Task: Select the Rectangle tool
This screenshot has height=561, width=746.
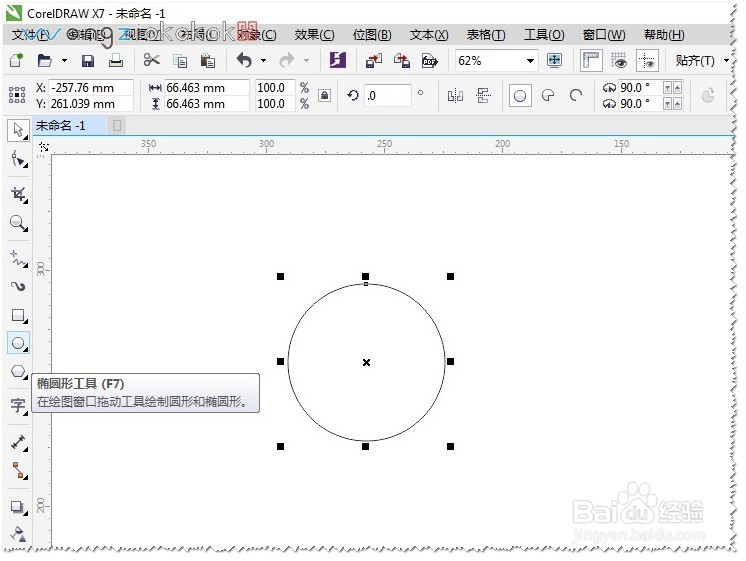Action: tap(19, 315)
